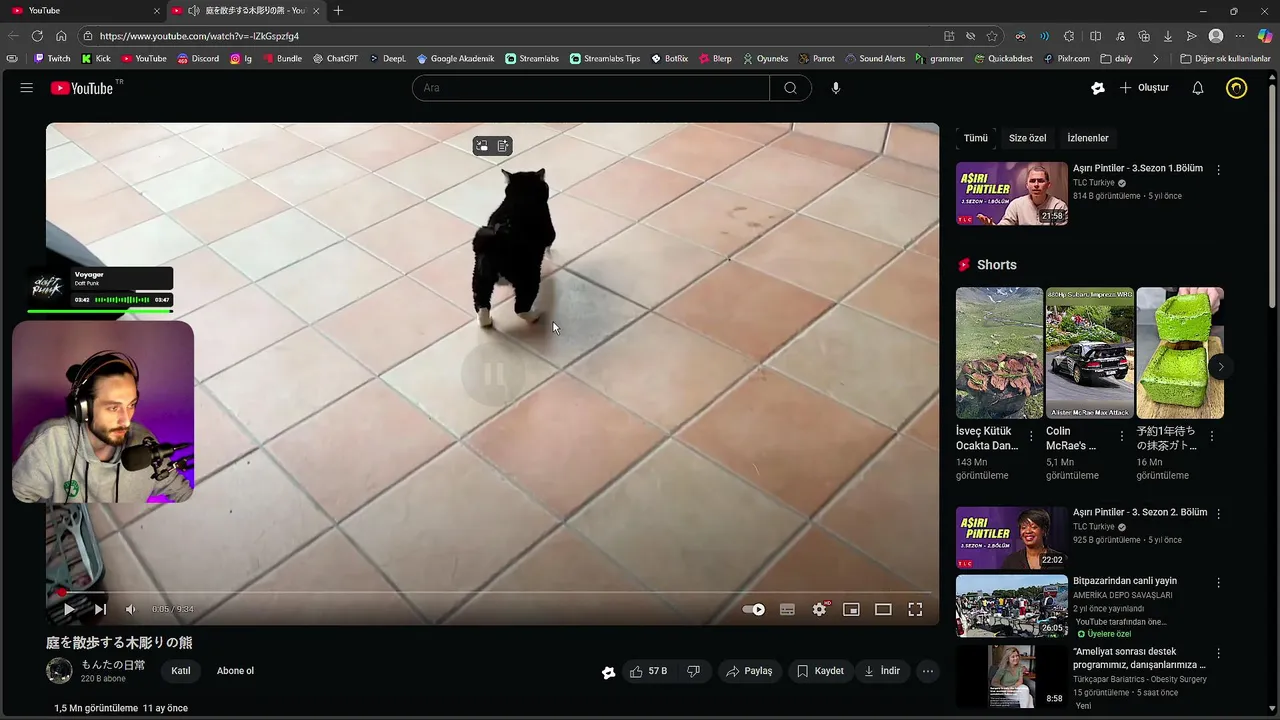Open Aşırı Pintiler 3.Sezon 1.Bölüm thumbnail
The width and height of the screenshot is (1280, 720).
1012,194
